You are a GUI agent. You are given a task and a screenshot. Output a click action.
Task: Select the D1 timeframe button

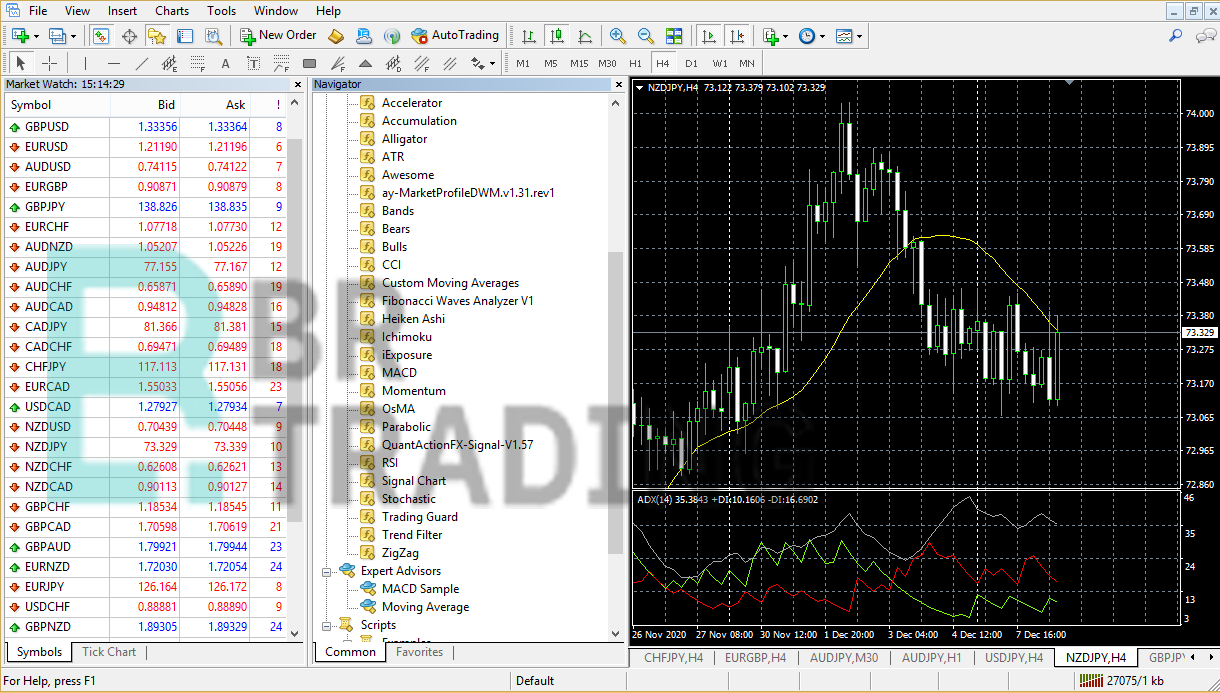pos(691,64)
